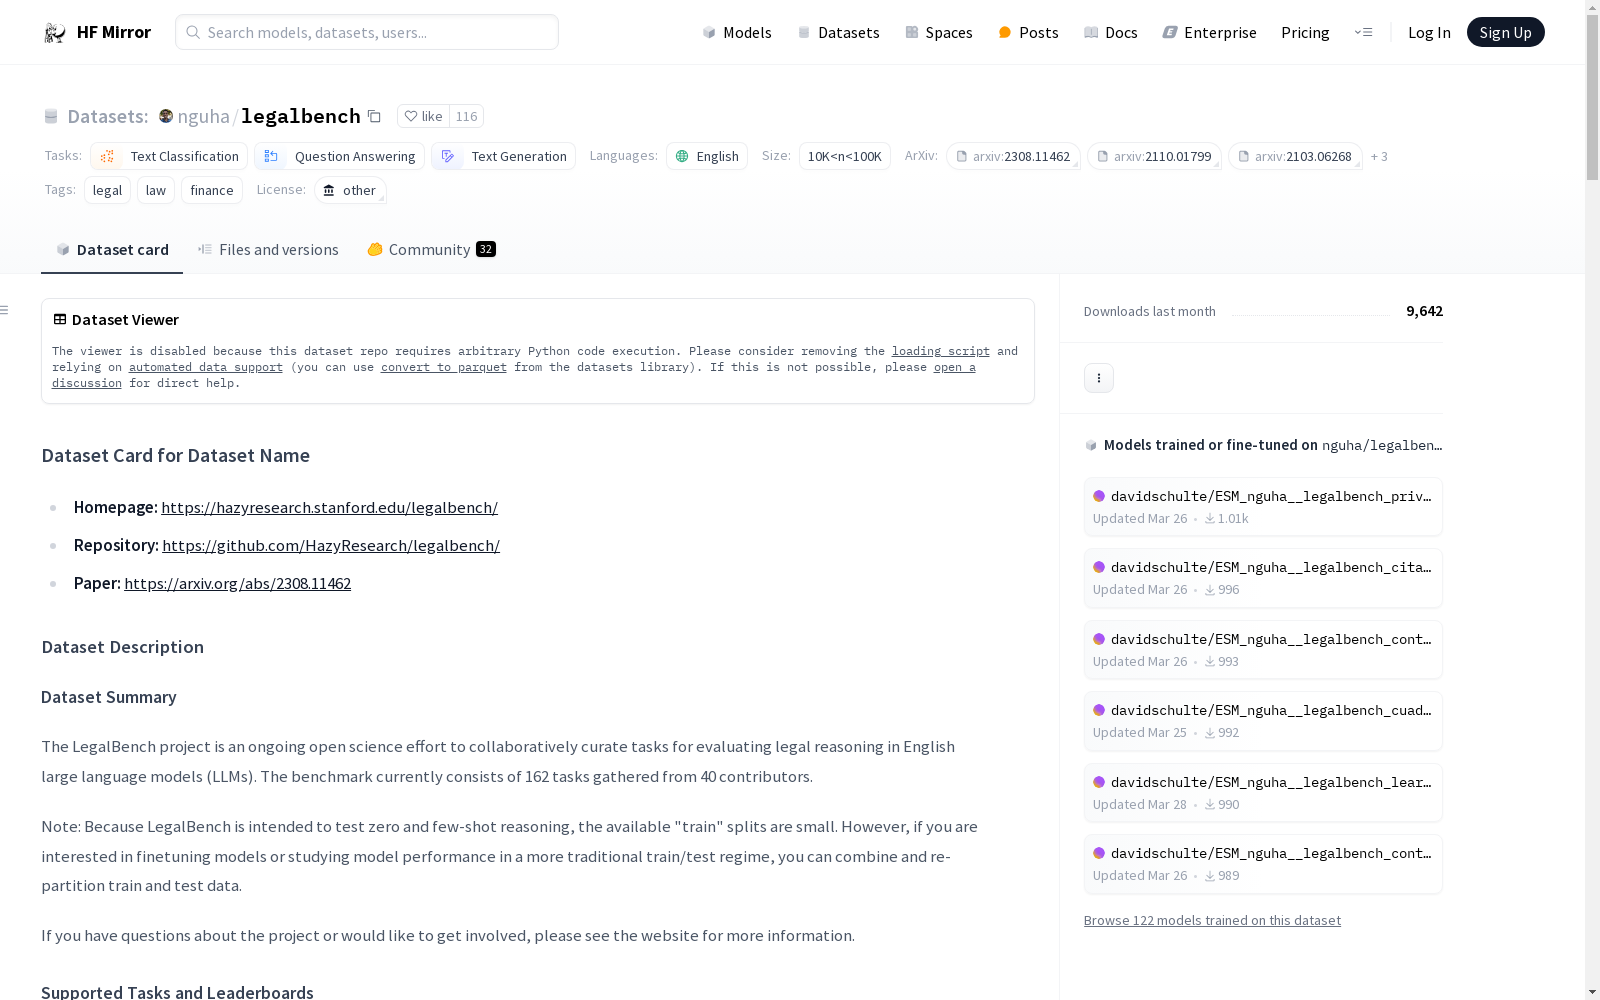Open the automated data support link

tap(206, 367)
